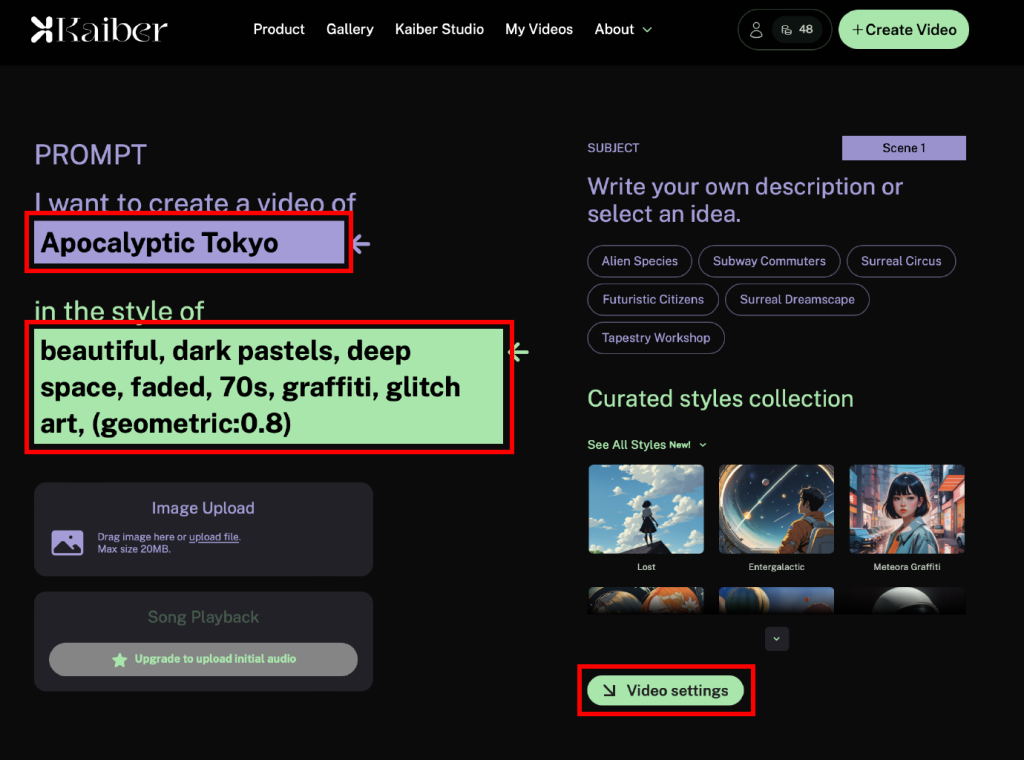The image size is (1024, 760).
Task: Click Upgrade to upload initial audio
Action: coord(203,659)
